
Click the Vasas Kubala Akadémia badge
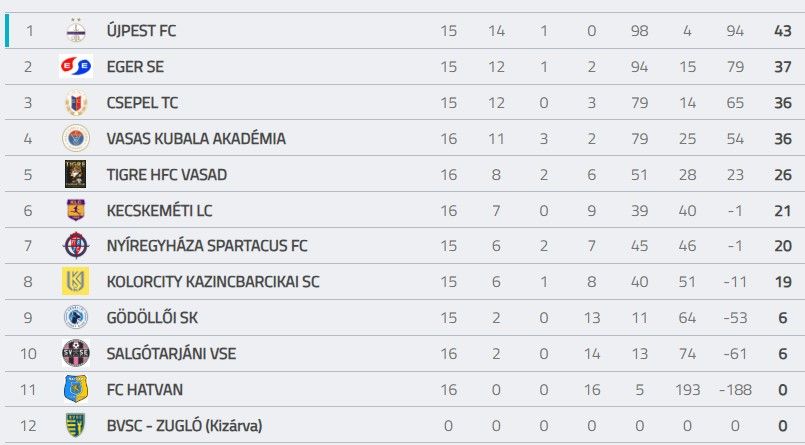click(x=76, y=138)
